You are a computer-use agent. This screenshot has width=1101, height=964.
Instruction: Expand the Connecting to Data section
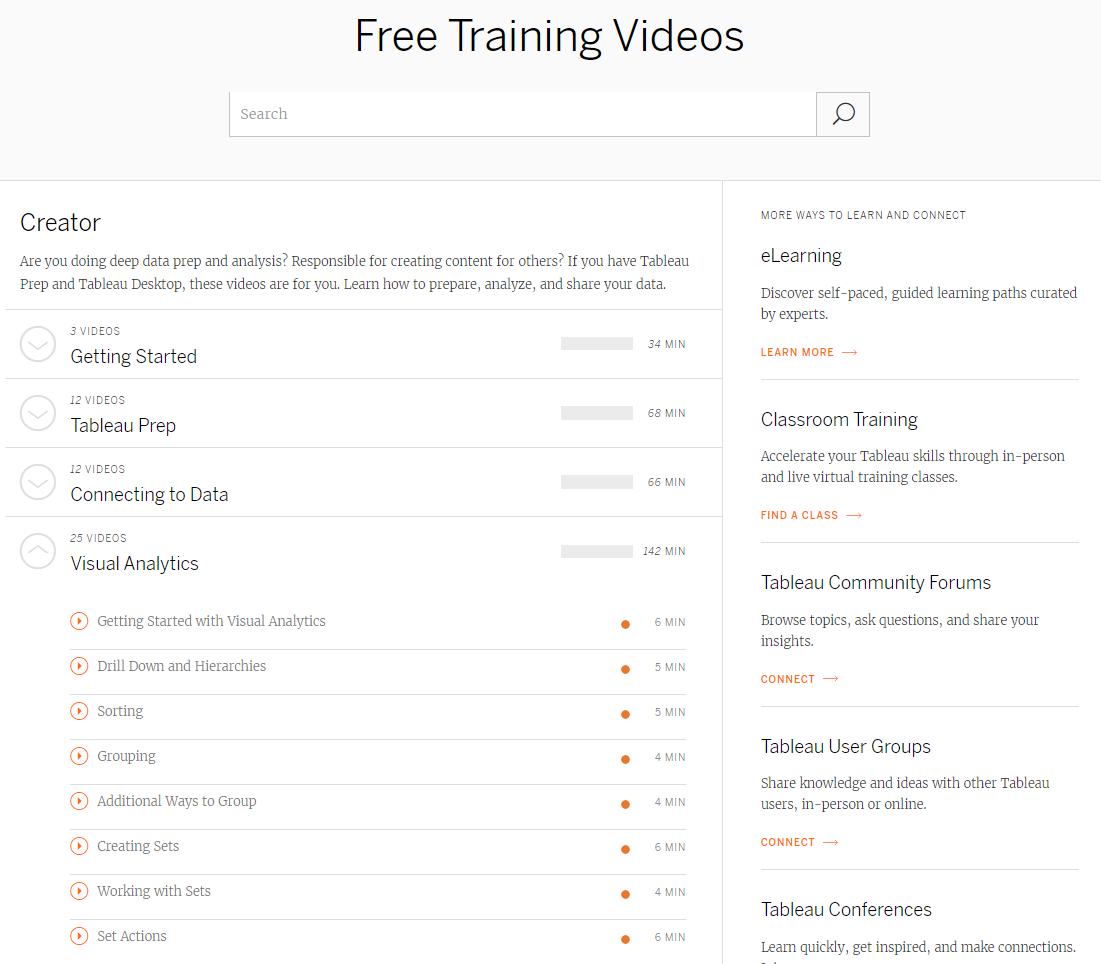(38, 482)
